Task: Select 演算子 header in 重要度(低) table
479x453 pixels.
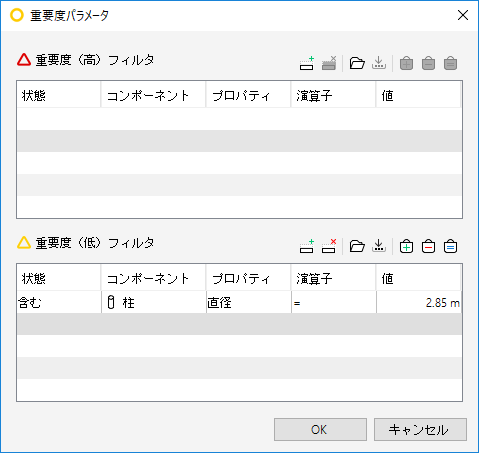Action: click(x=333, y=278)
